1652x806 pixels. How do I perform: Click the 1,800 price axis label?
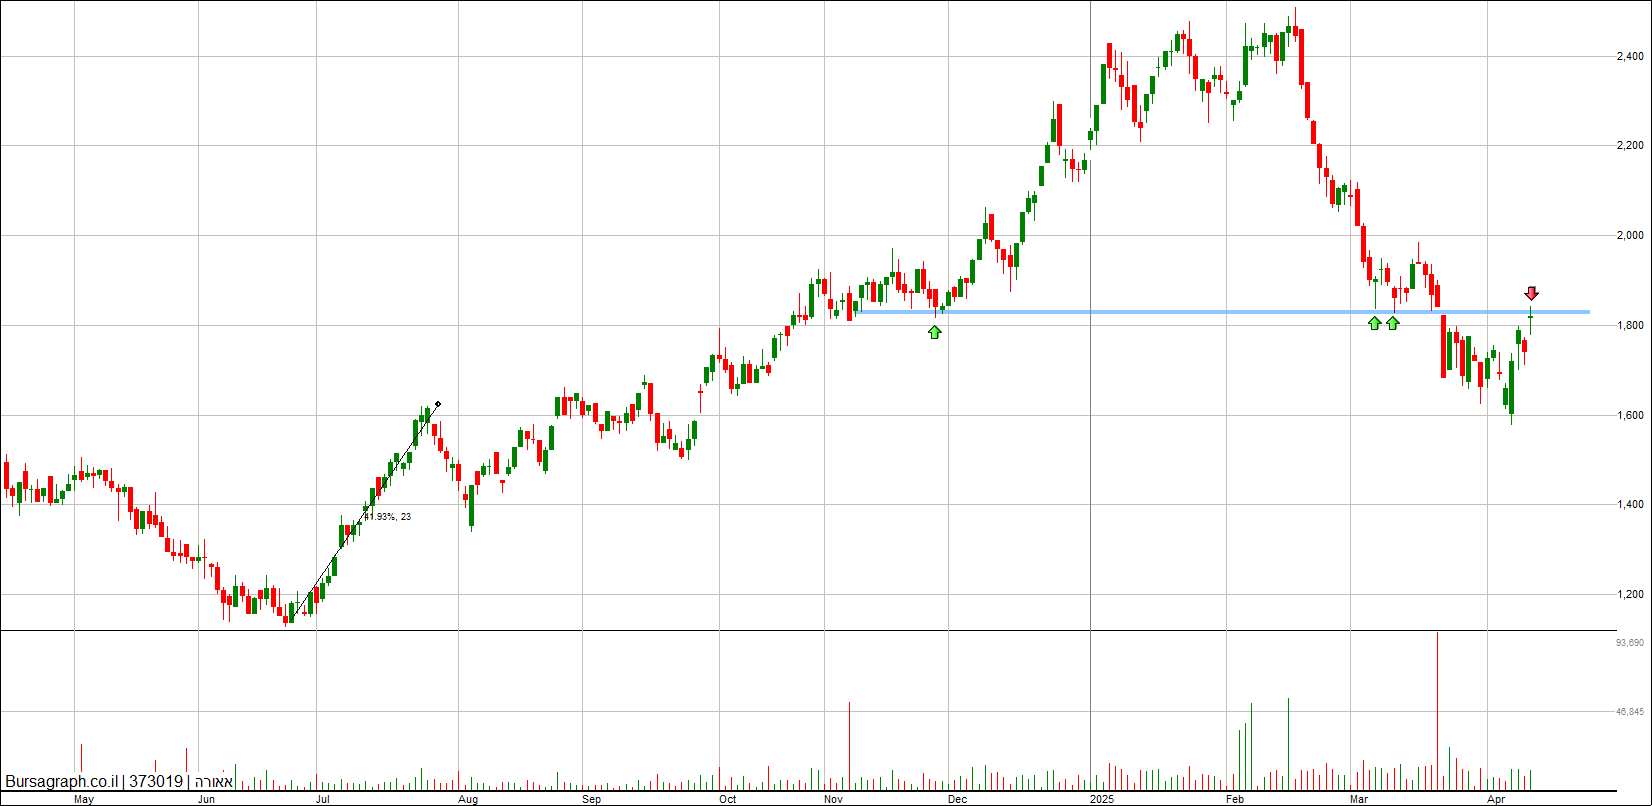[1630, 326]
